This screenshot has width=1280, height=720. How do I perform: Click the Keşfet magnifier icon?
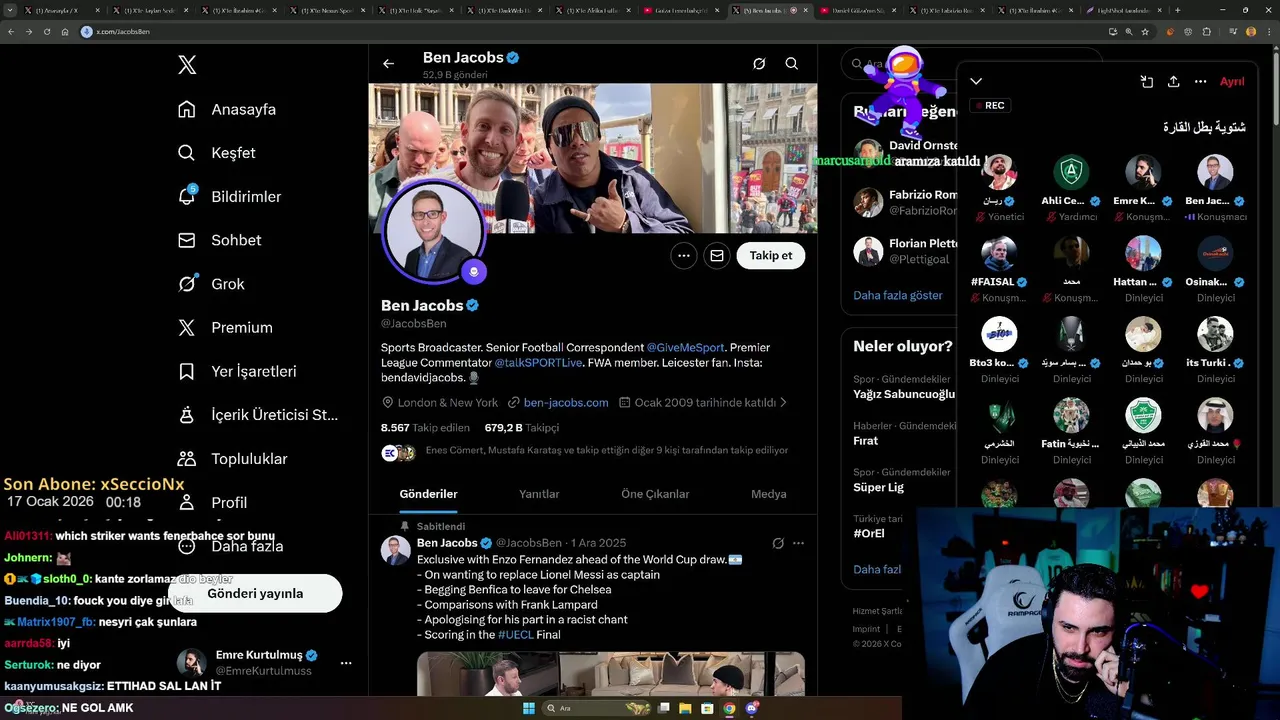[187, 153]
